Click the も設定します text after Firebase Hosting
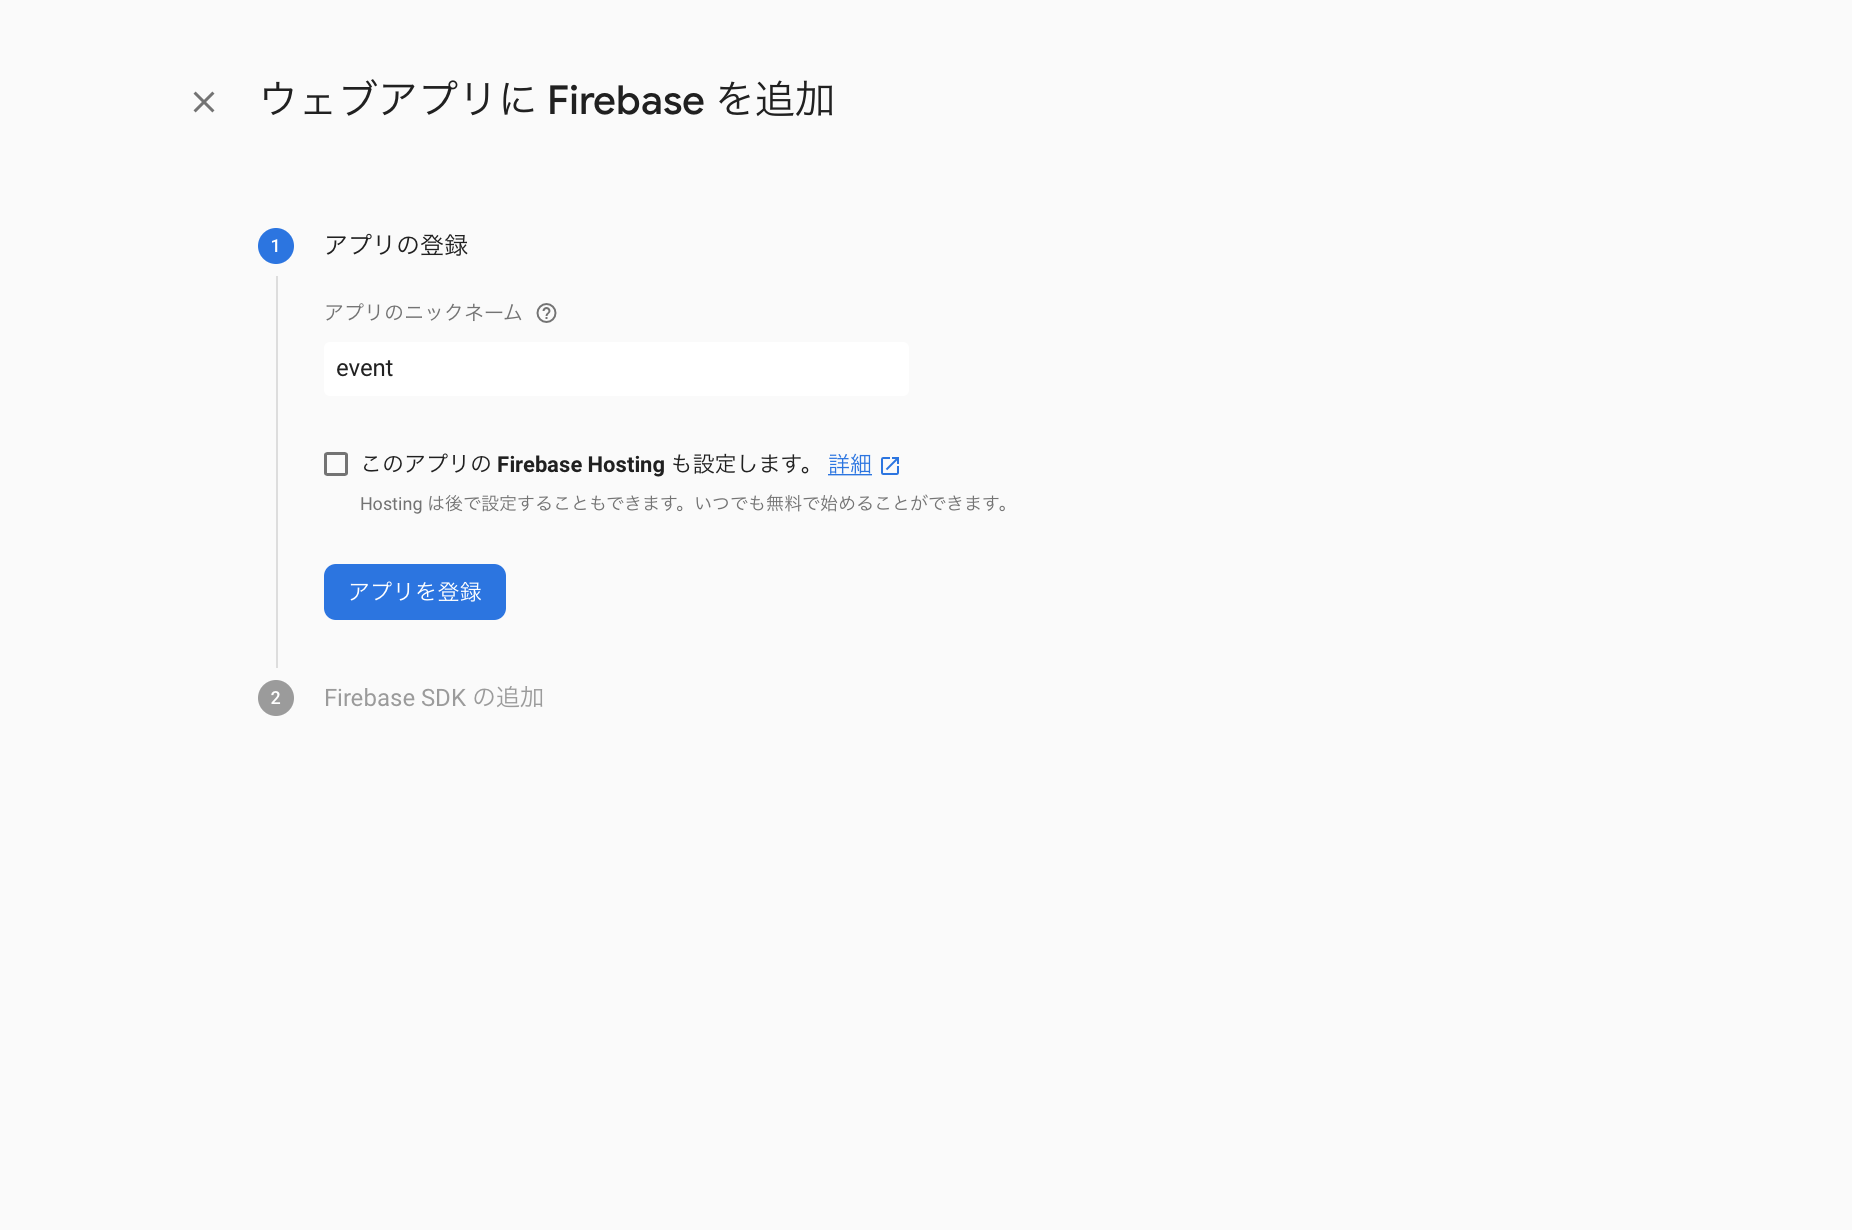Viewport: 1852px width, 1230px height. (743, 464)
